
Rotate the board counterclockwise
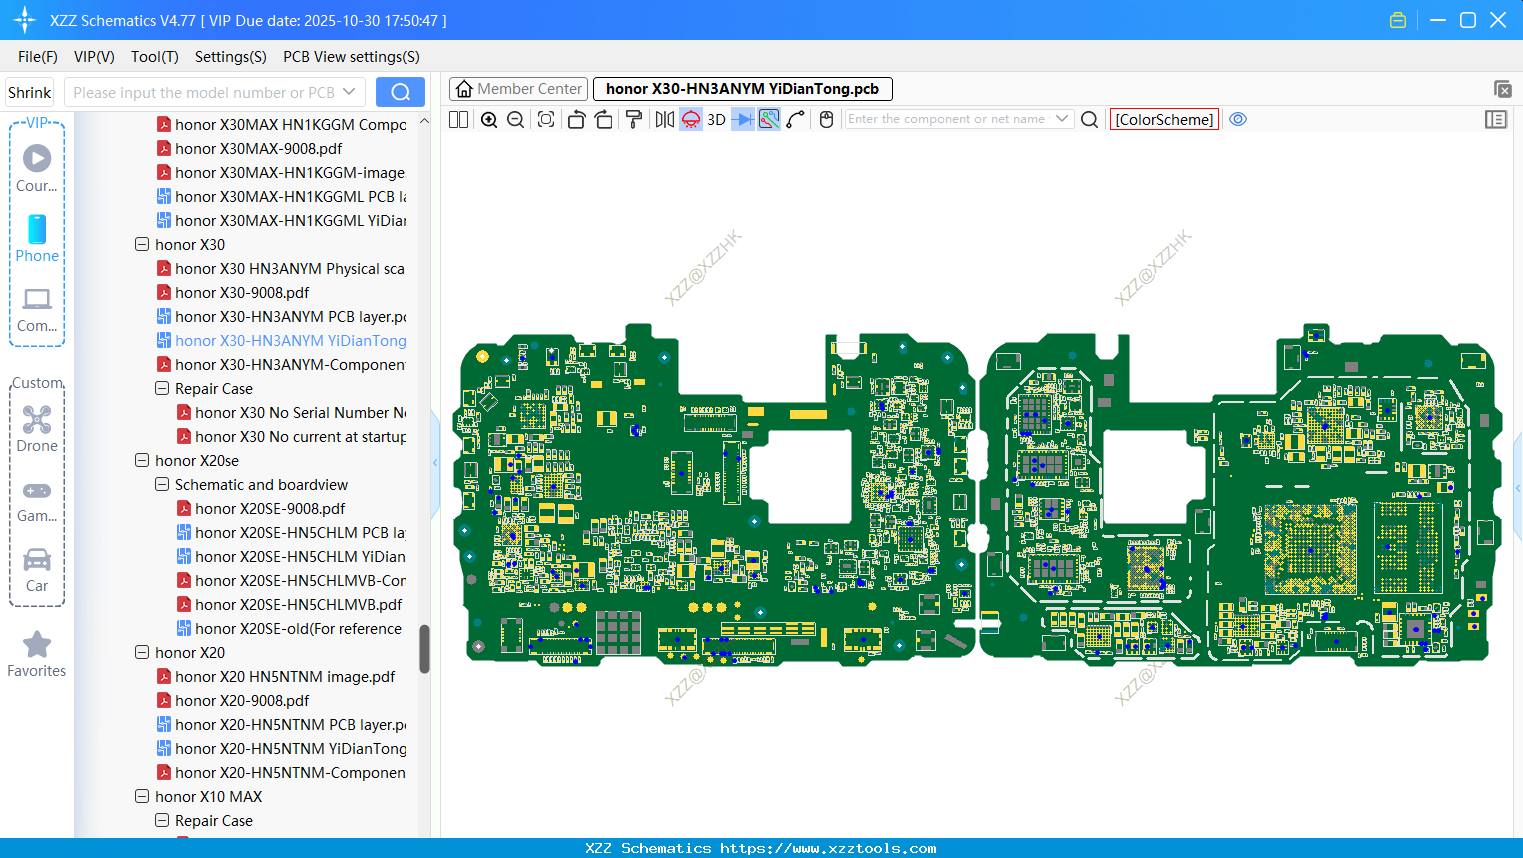576,119
